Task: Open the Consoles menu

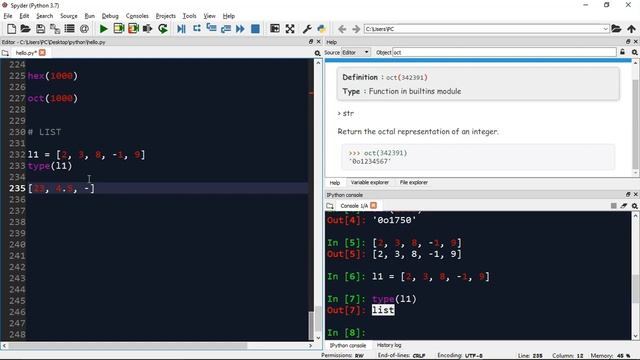Action: pos(137,16)
